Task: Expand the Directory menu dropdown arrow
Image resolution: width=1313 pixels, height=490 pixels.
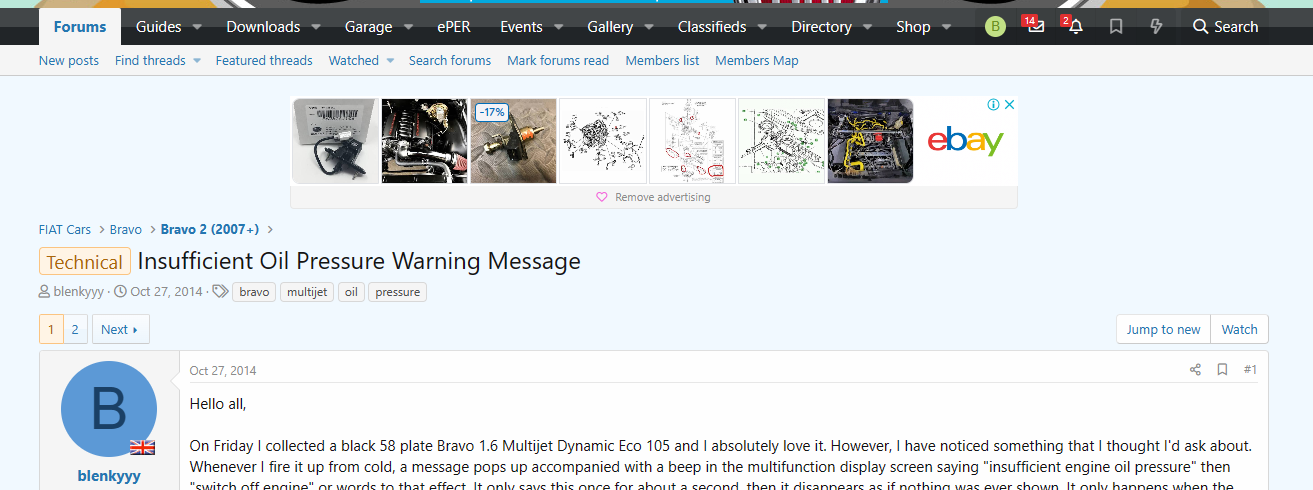Action: click(869, 27)
